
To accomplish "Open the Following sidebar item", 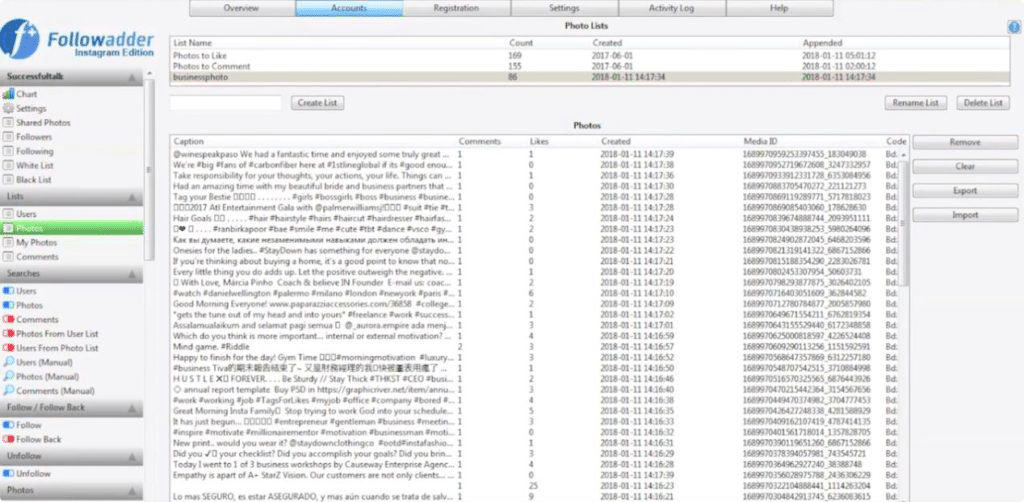I will pos(28,151).
